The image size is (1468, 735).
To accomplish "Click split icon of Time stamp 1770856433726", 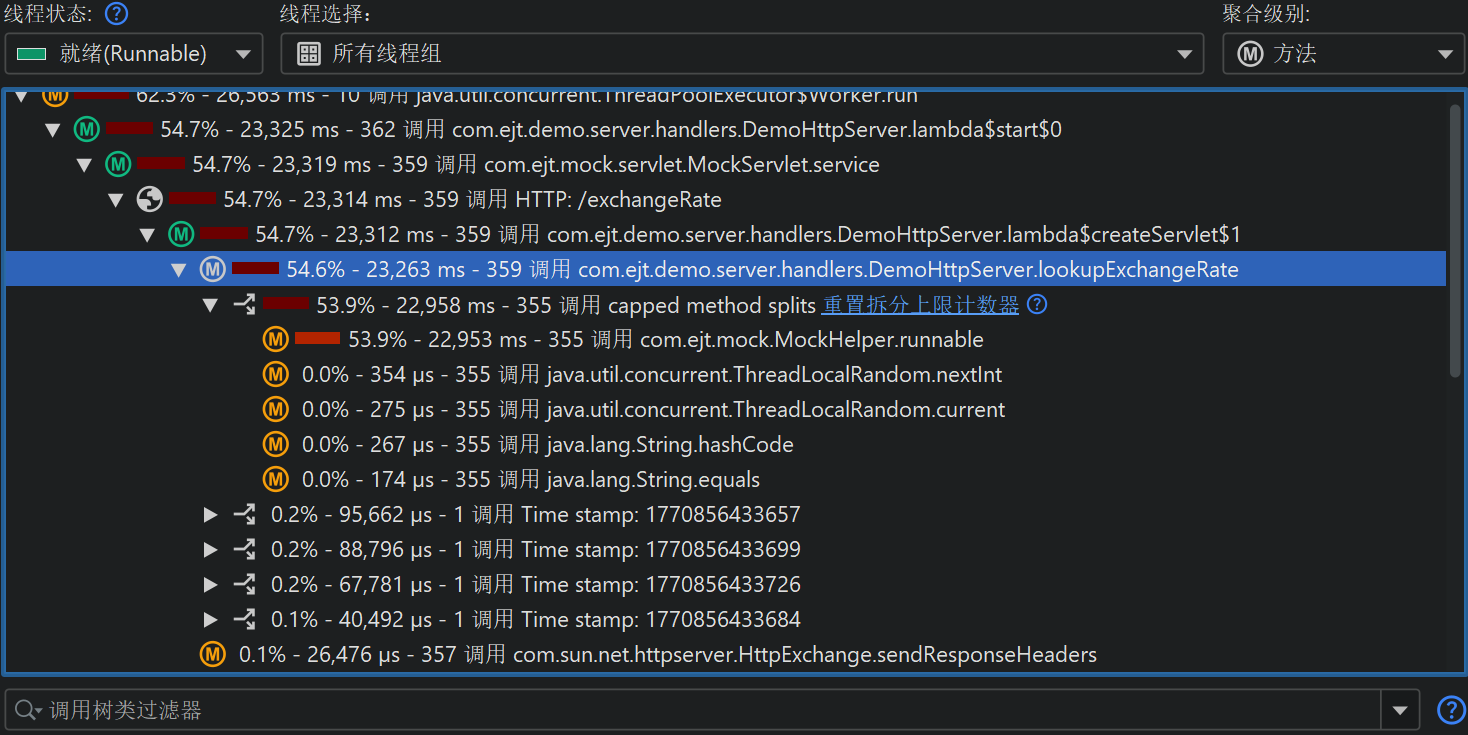I will point(244,584).
